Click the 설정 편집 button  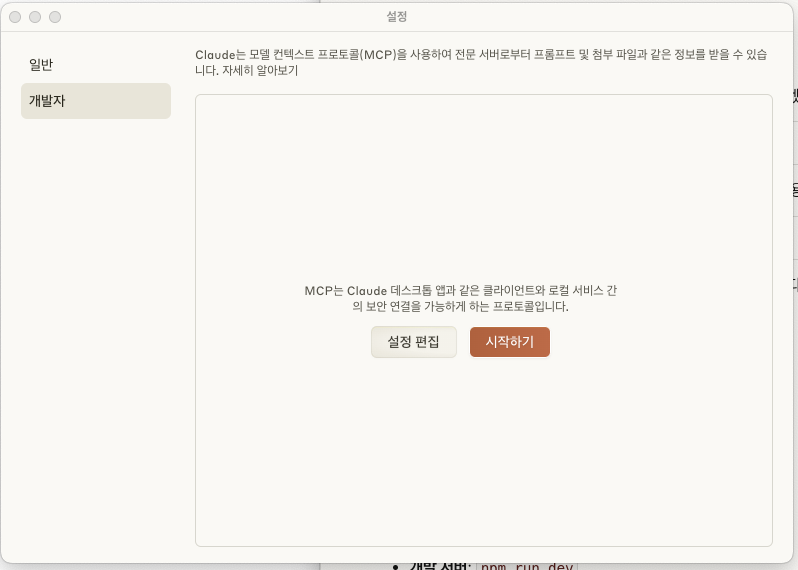pyautogui.click(x=413, y=342)
